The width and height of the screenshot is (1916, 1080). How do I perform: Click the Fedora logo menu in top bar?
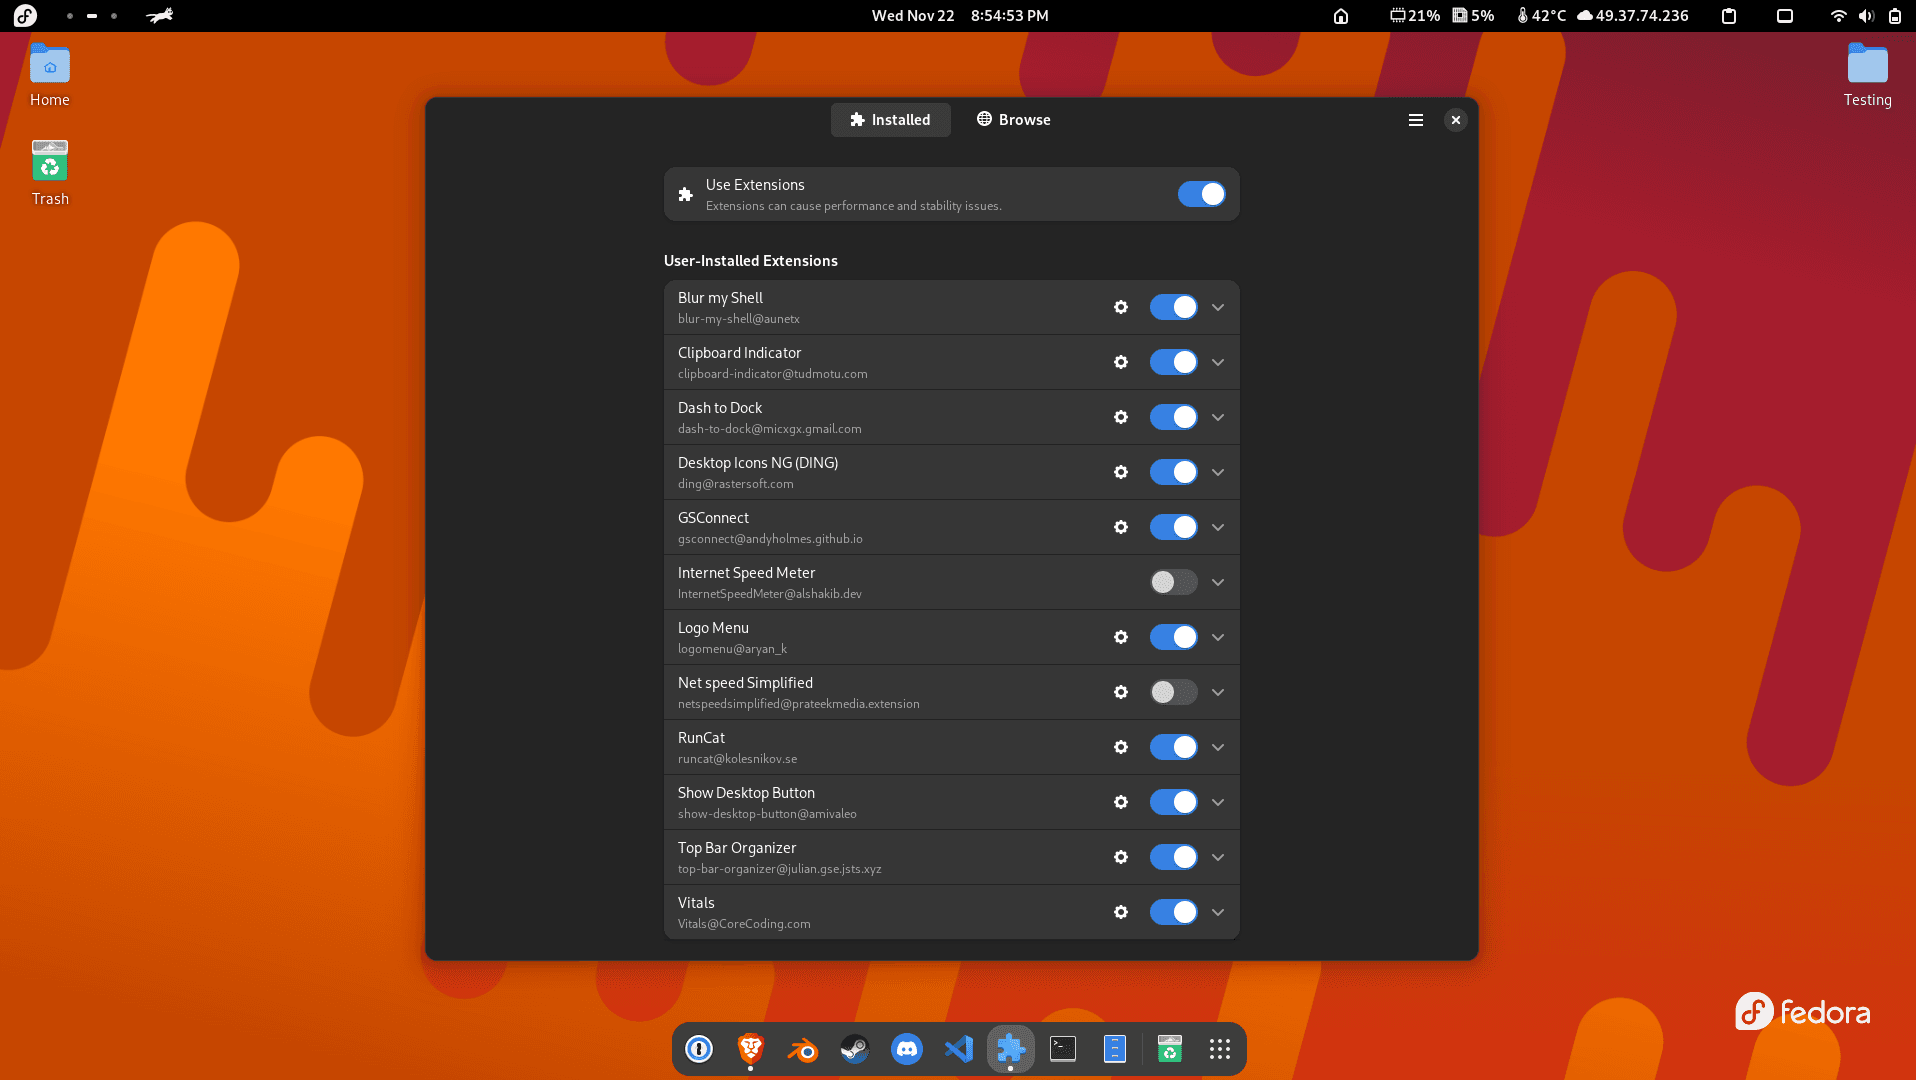tap(25, 16)
